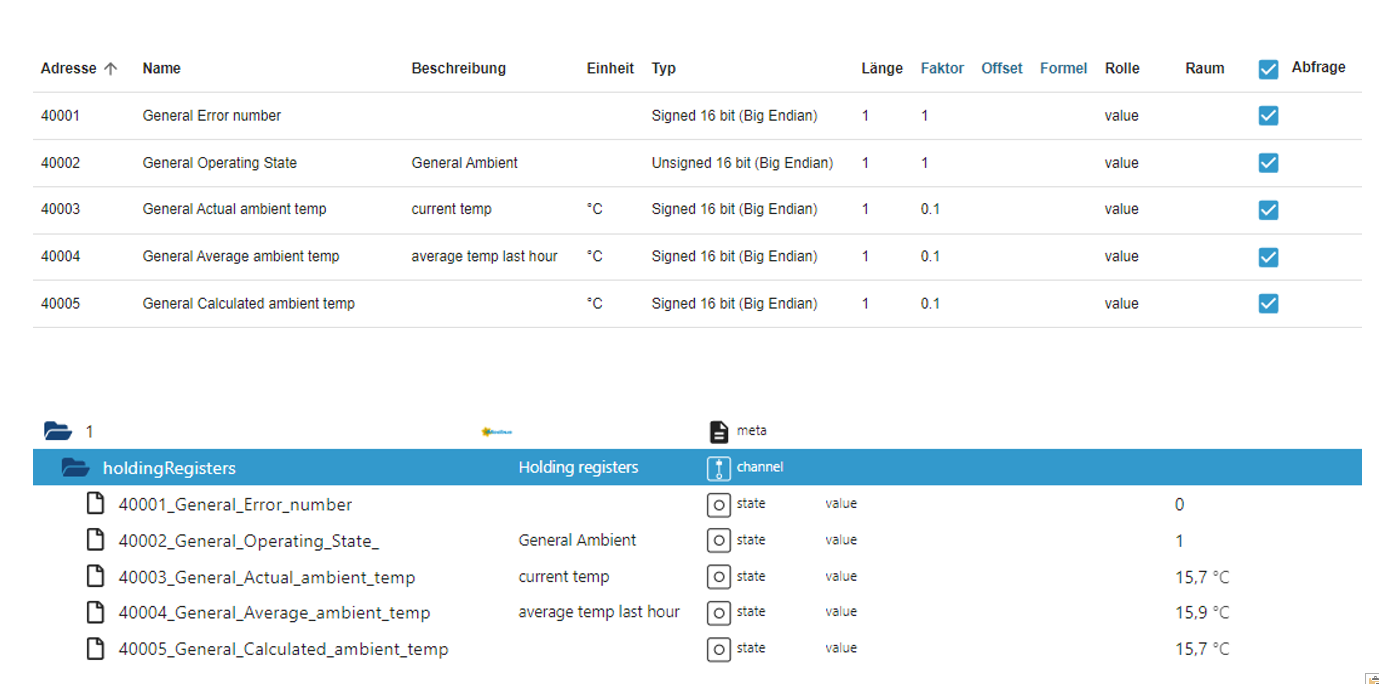Click the 15,9 °C value

pos(1202,613)
